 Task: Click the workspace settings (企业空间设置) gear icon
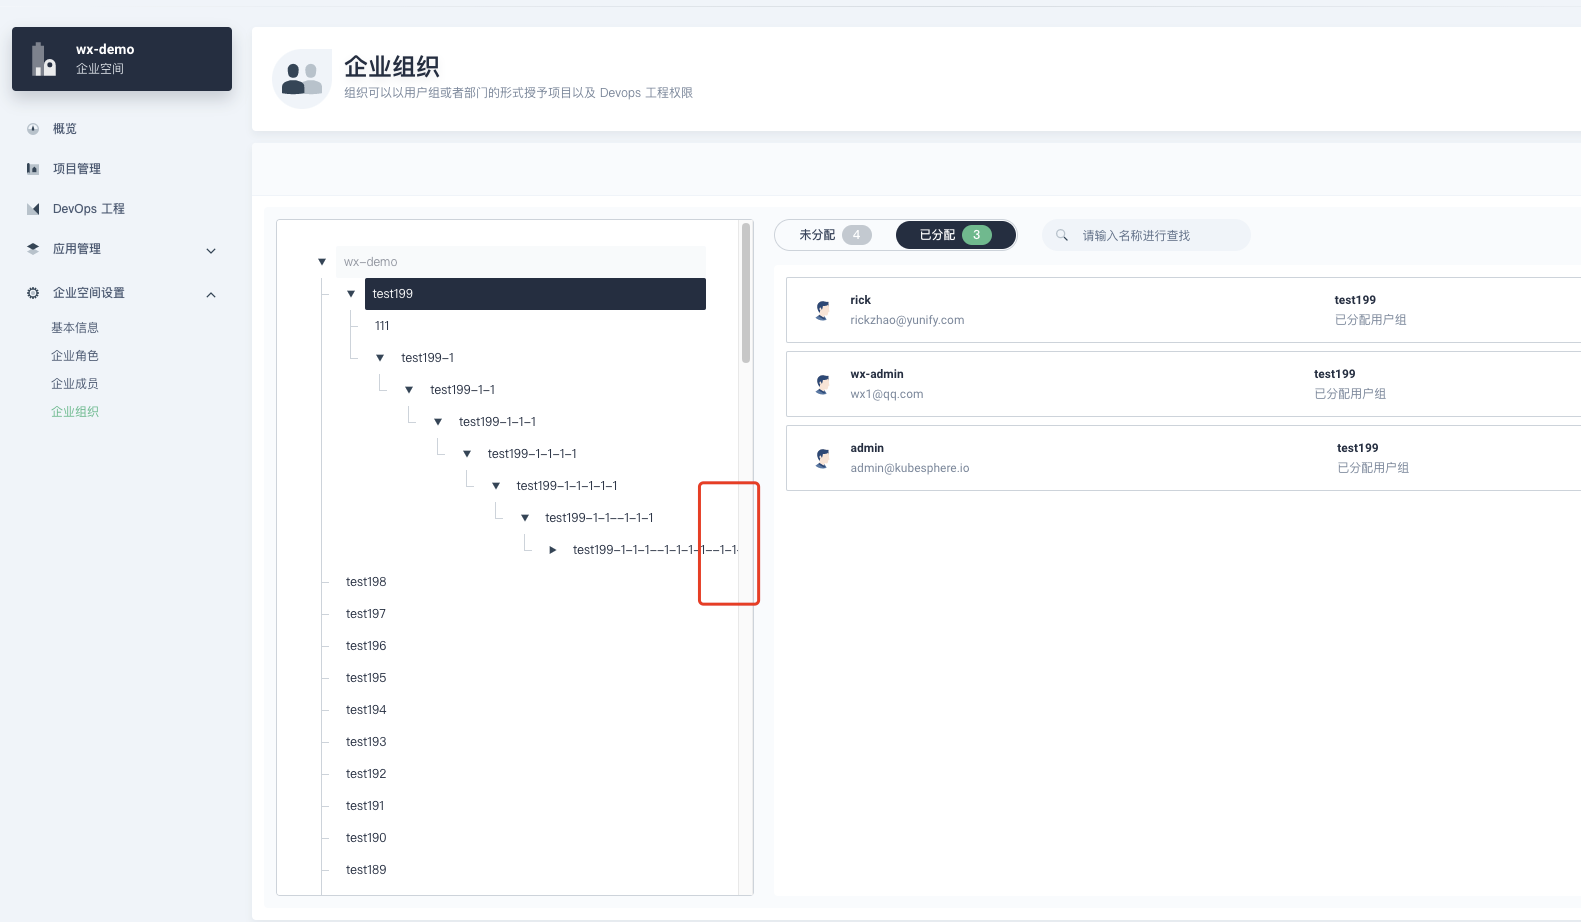tap(33, 293)
